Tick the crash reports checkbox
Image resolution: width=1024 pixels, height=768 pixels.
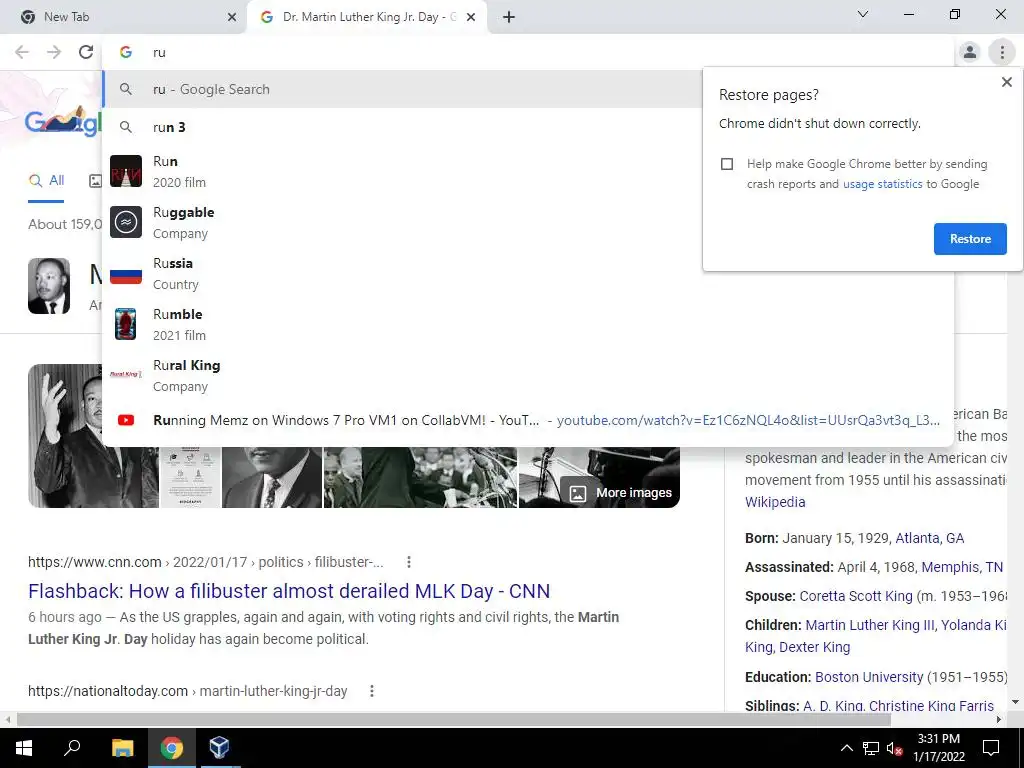point(727,164)
